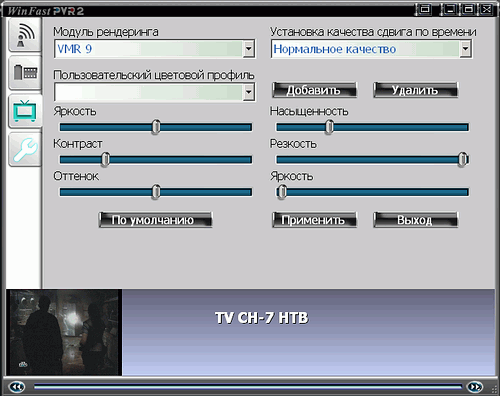The height and width of the screenshot is (396, 500).
Task: Open the signal scan settings tab icon
Action: pyautogui.click(x=25, y=35)
